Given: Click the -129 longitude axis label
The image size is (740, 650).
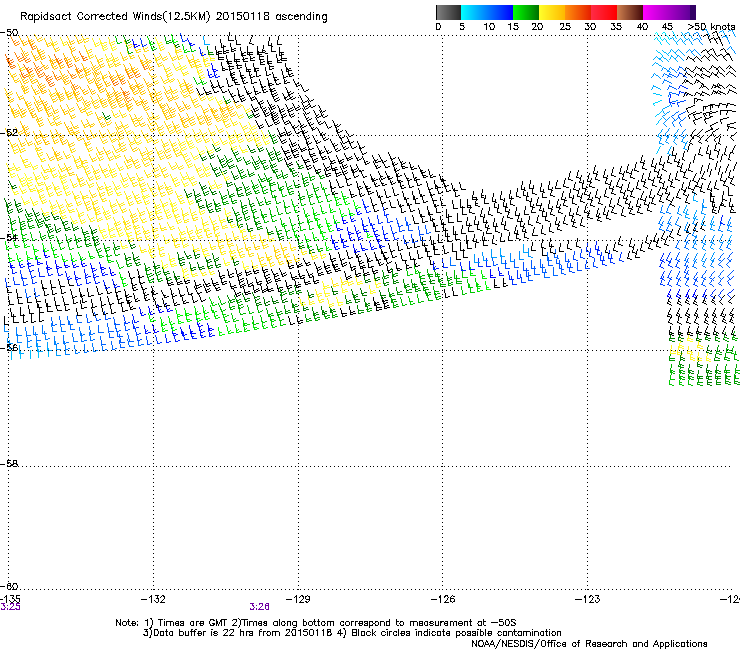Looking at the screenshot, I should click(x=298, y=599).
